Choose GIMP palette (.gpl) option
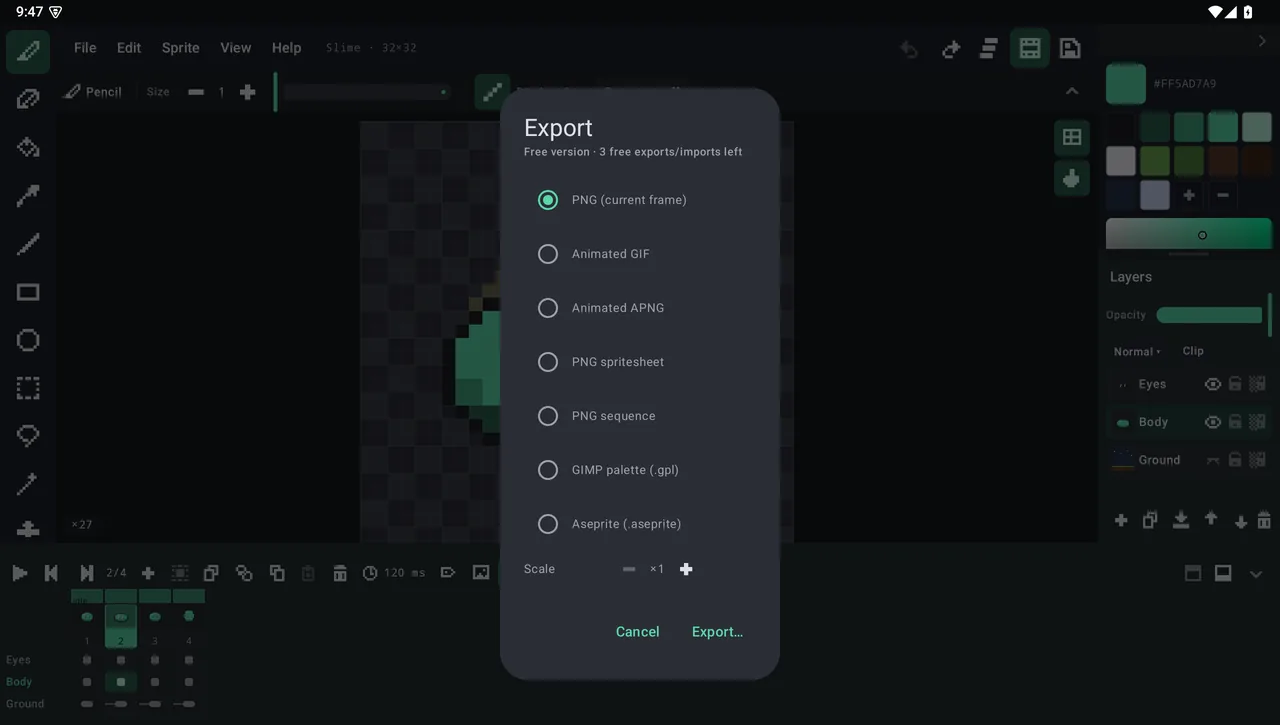Screen dimensions: 1280x725 pos(640,470)
